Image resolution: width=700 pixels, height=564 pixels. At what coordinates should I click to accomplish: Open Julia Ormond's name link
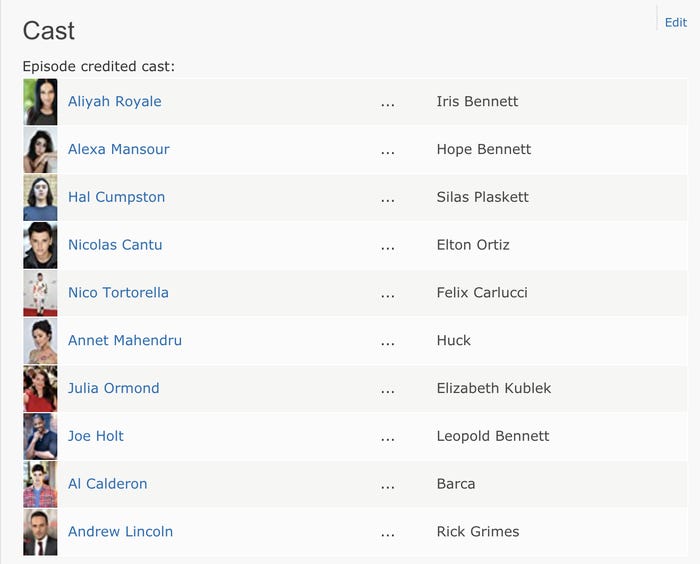click(113, 389)
